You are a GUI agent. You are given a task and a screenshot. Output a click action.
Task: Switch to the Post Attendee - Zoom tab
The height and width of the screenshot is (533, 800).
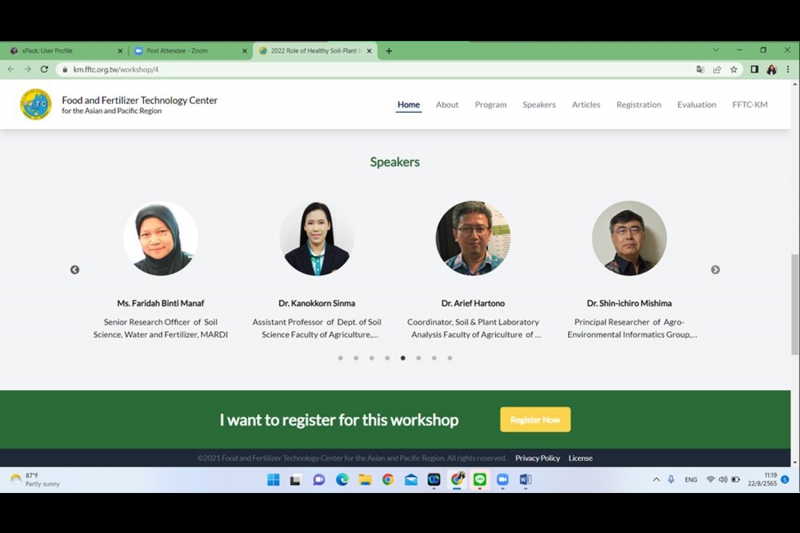pos(185,51)
